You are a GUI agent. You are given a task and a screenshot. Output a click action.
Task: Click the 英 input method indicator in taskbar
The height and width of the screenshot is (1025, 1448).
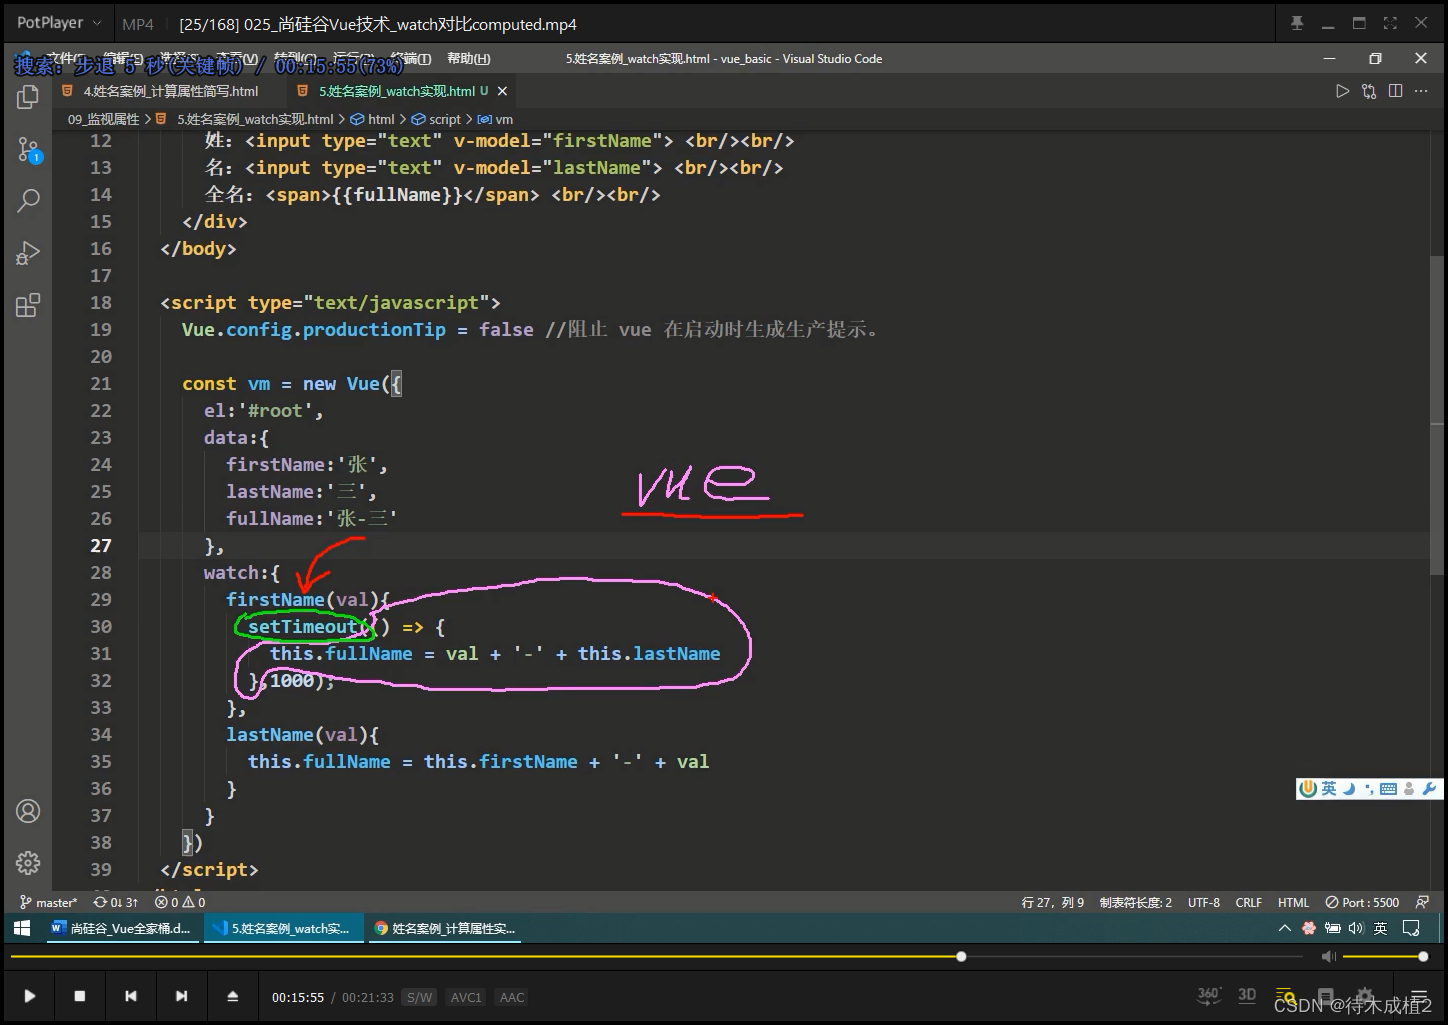click(x=1380, y=928)
